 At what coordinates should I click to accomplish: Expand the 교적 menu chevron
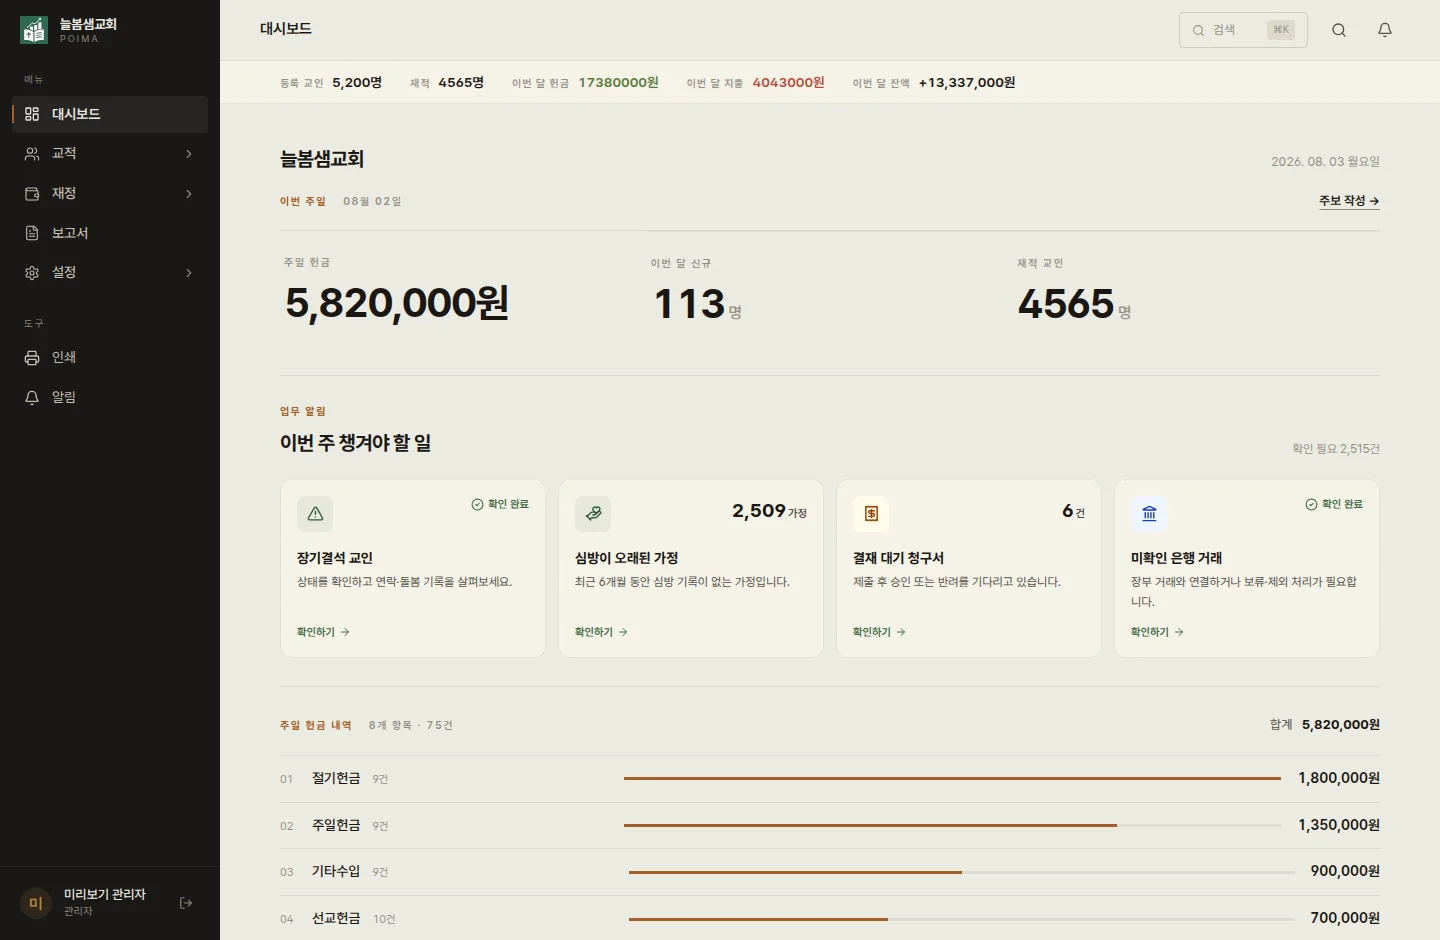189,154
